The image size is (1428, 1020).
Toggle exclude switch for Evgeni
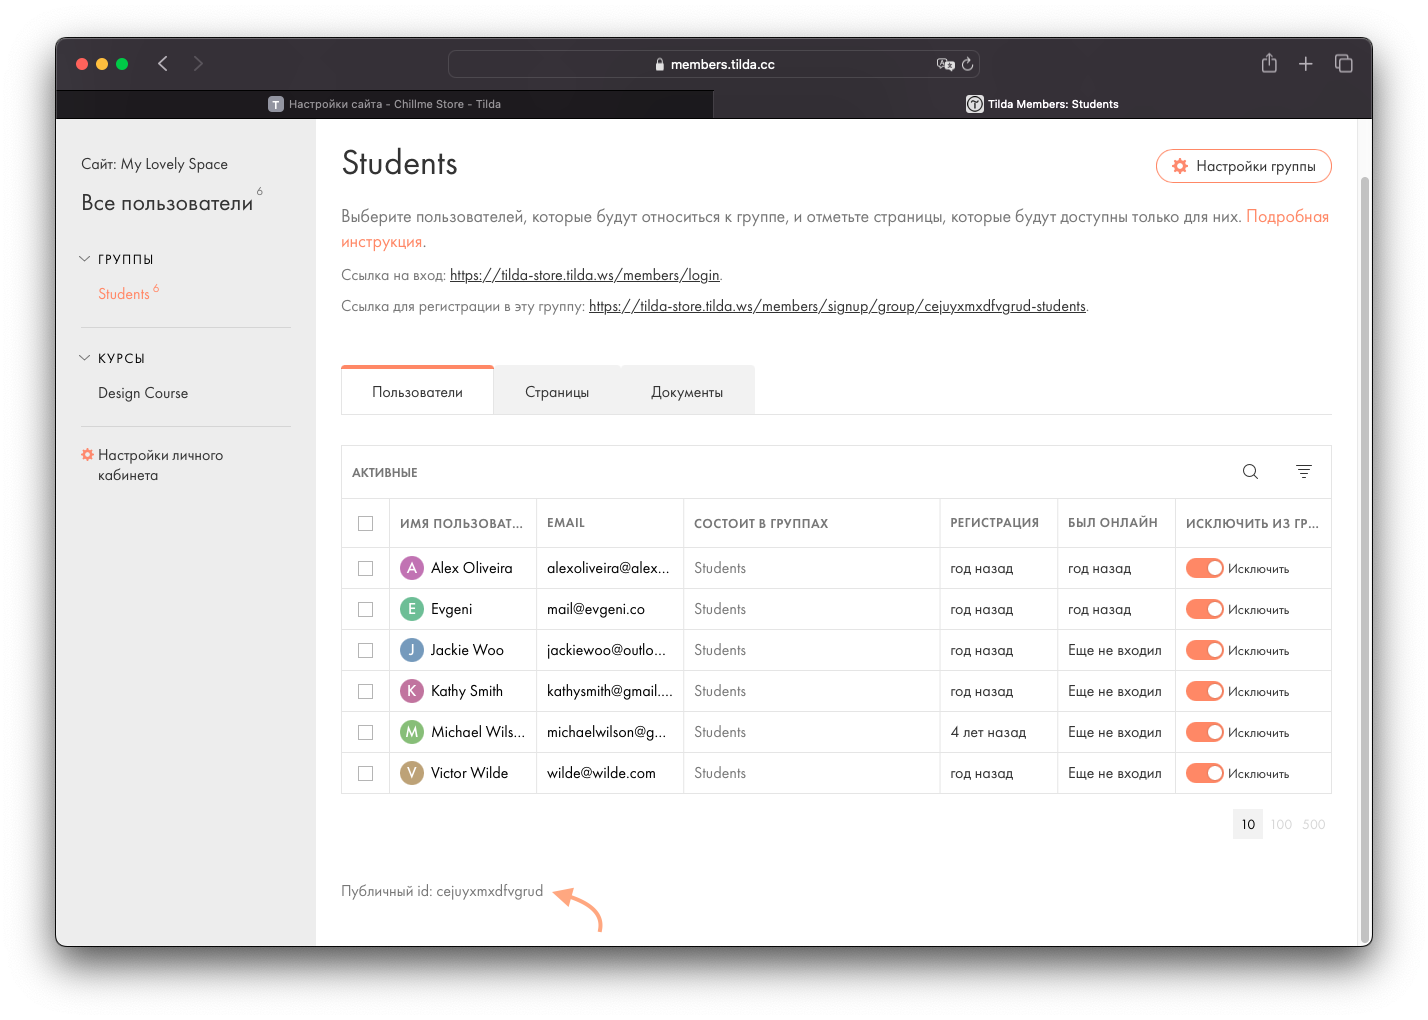1205,609
